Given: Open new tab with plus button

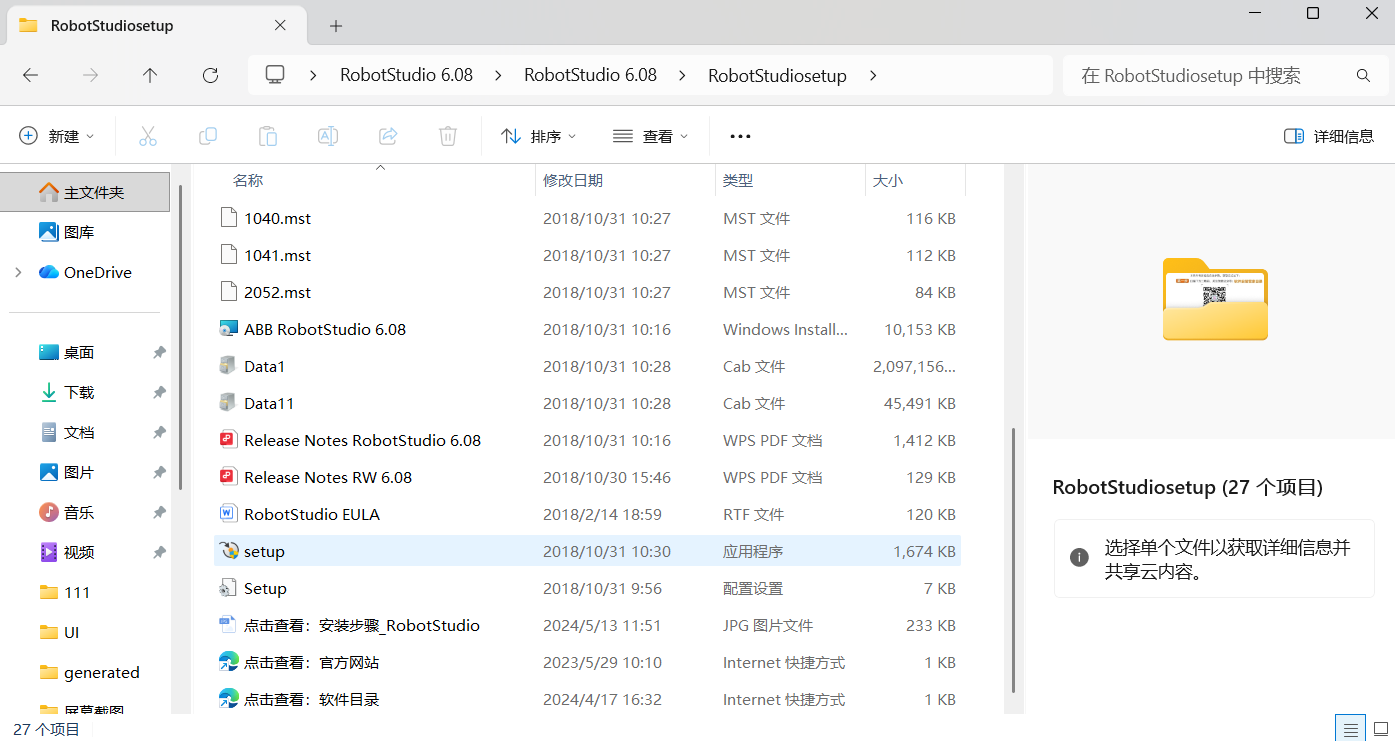Looking at the screenshot, I should (336, 26).
